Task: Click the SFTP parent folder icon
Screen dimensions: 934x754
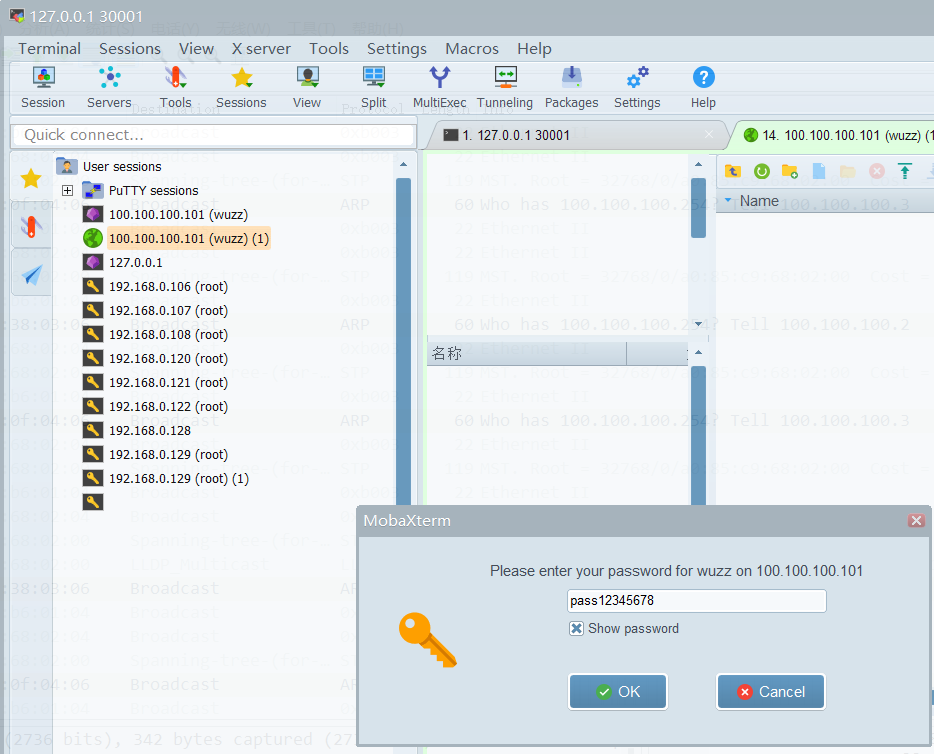Action: coord(733,172)
